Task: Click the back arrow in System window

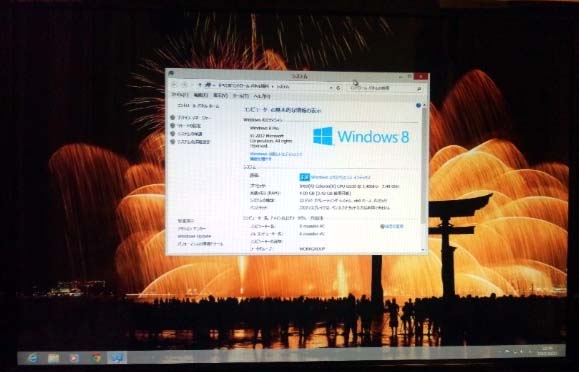Action: [x=175, y=85]
